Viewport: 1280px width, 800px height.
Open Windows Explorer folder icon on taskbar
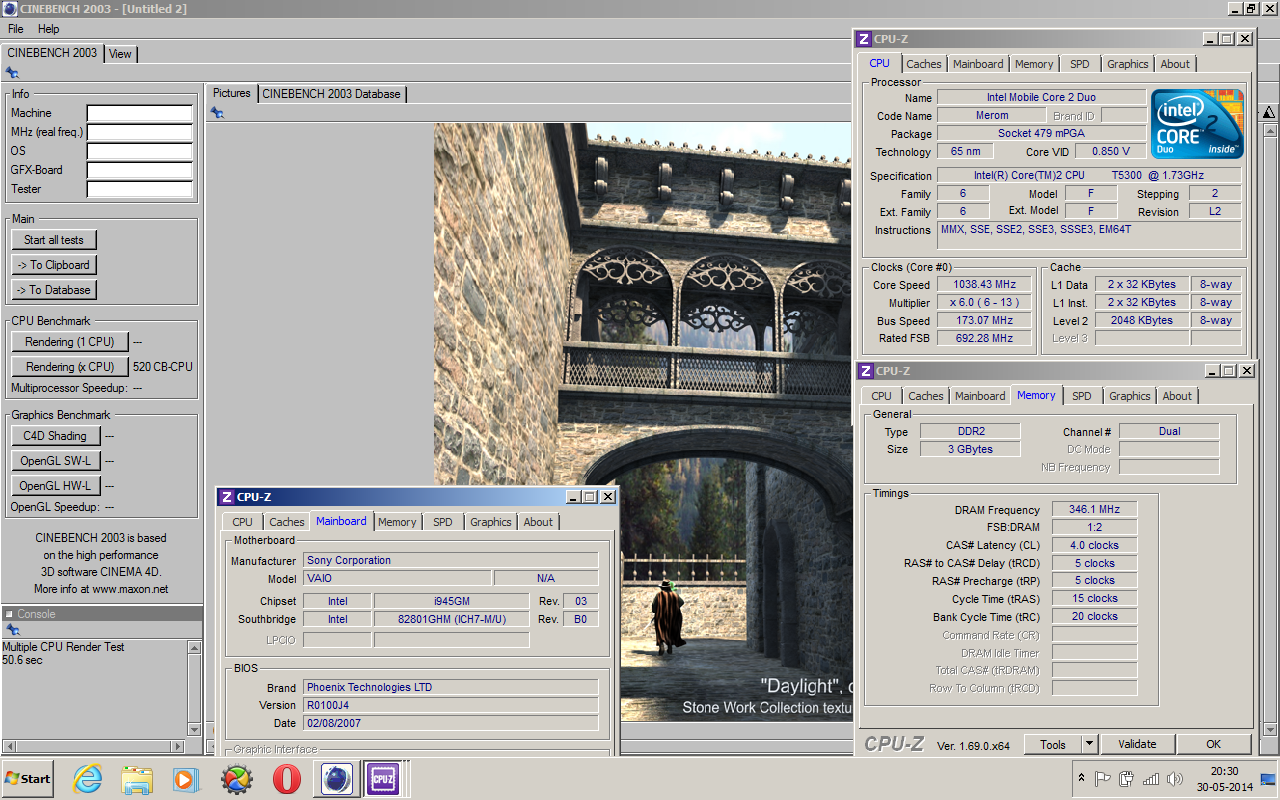(137, 779)
